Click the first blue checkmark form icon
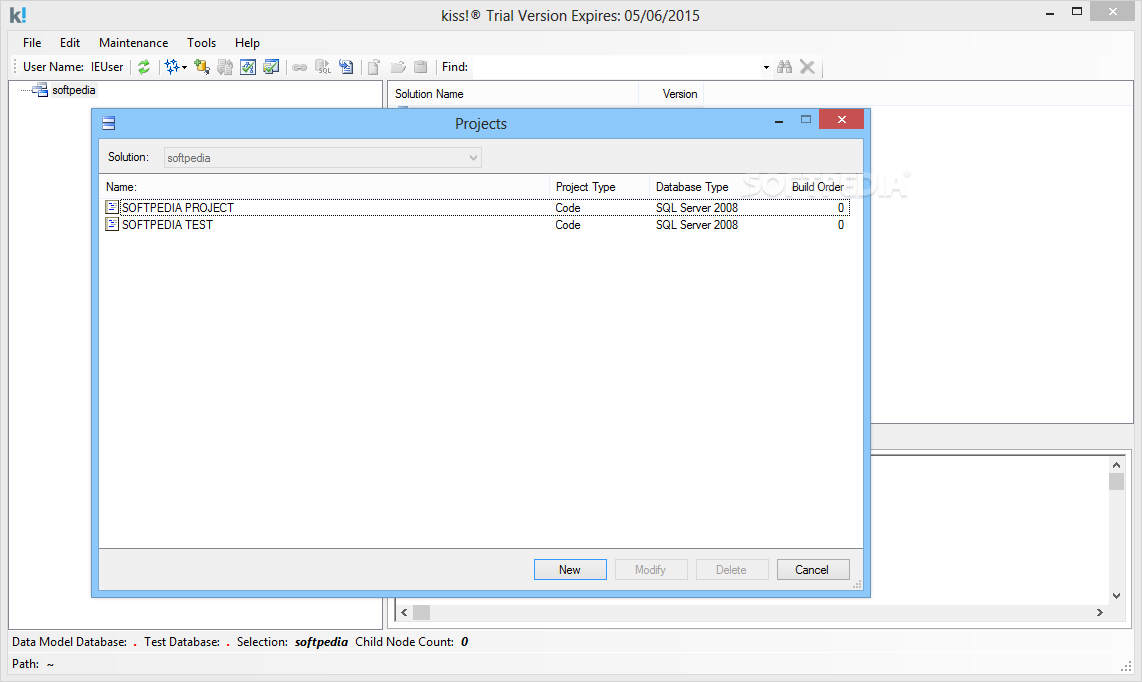This screenshot has height=682, width=1142. point(248,67)
